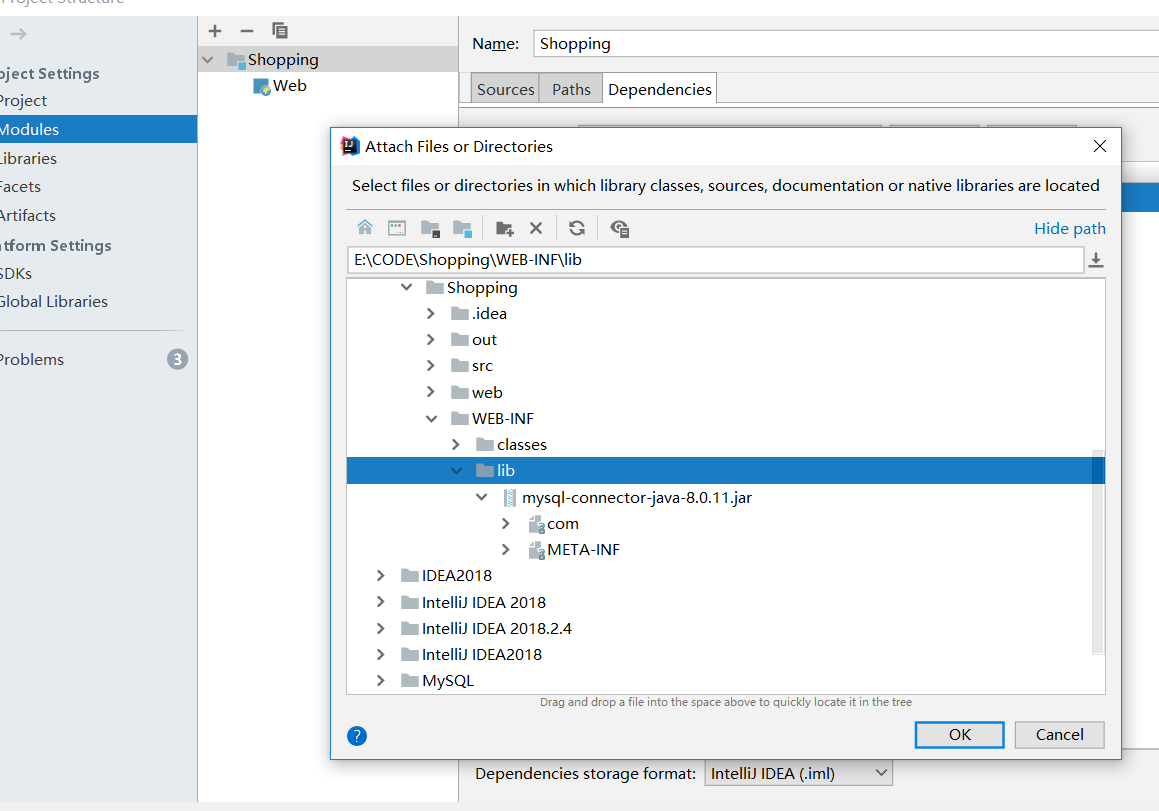The width and height of the screenshot is (1159, 811).
Task: Expand the mysql-connector-java jar contents
Action: pyautogui.click(x=482, y=497)
